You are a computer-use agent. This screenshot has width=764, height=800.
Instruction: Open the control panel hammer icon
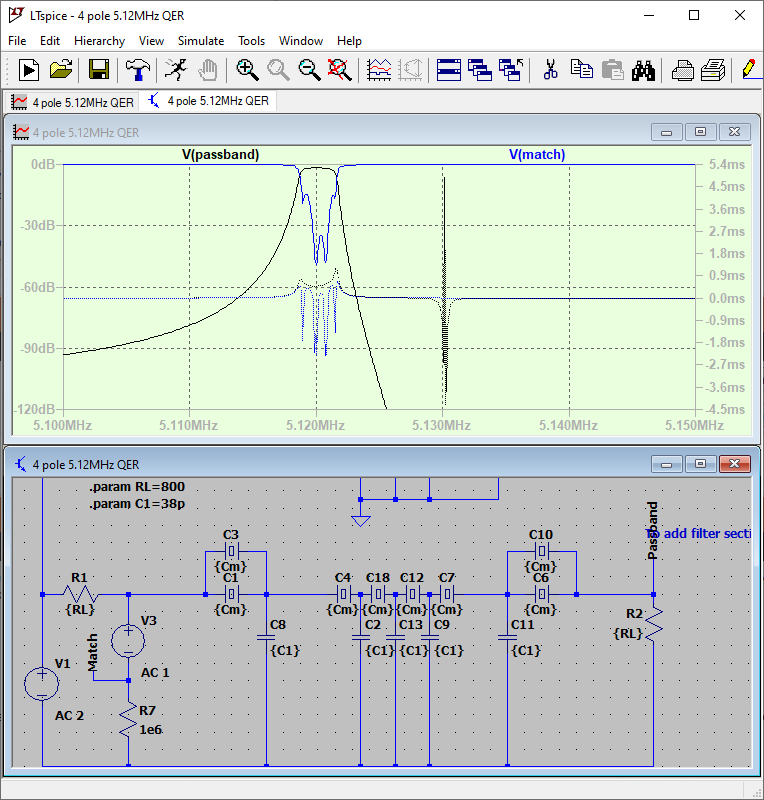137,69
